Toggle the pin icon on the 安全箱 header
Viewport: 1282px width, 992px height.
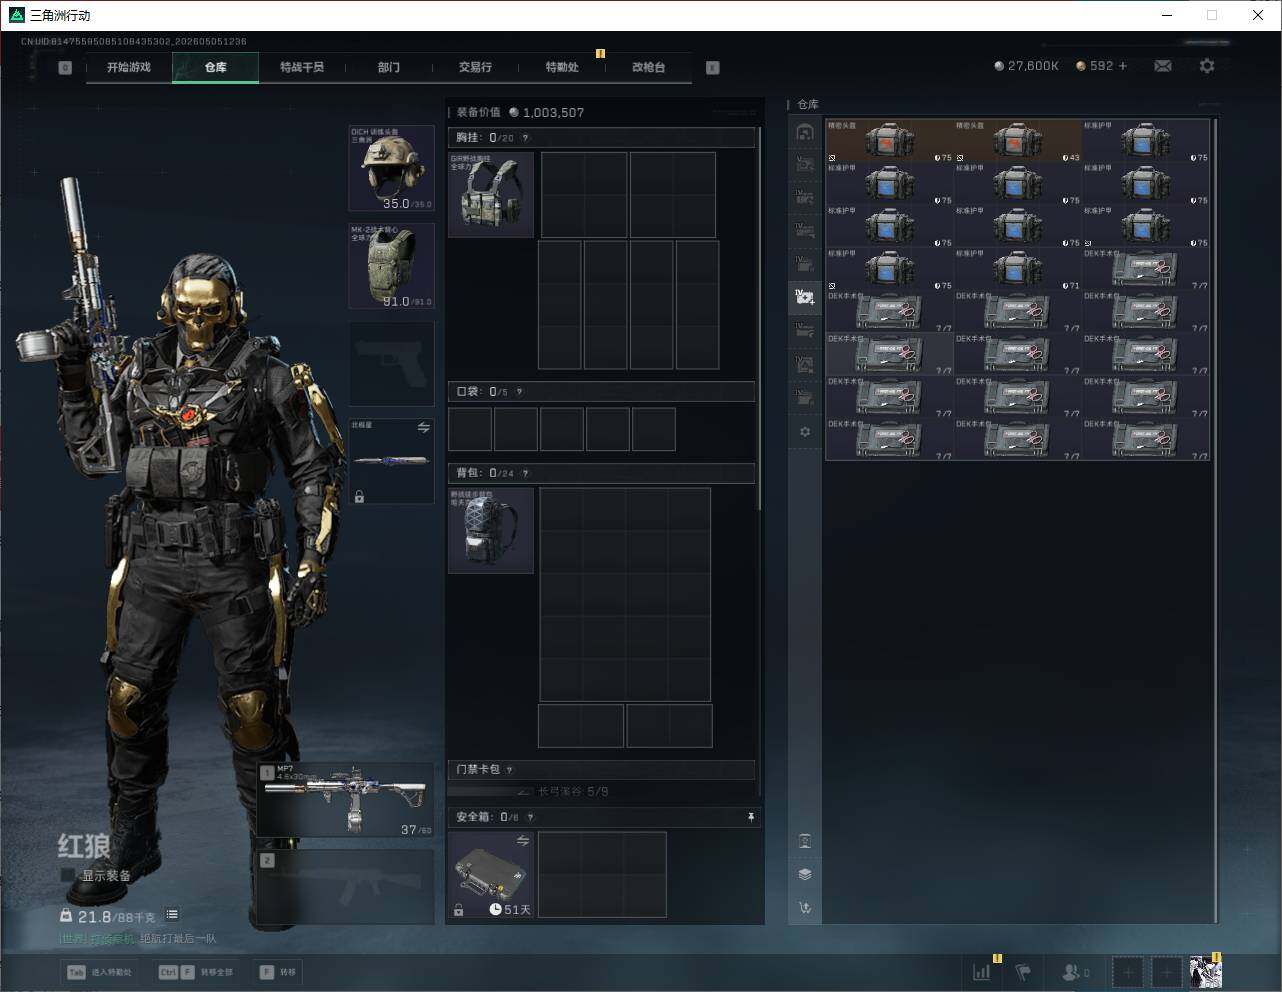click(x=751, y=817)
